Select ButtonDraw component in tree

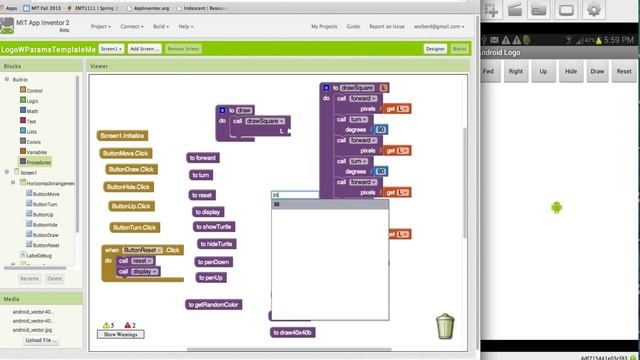click(x=42, y=235)
